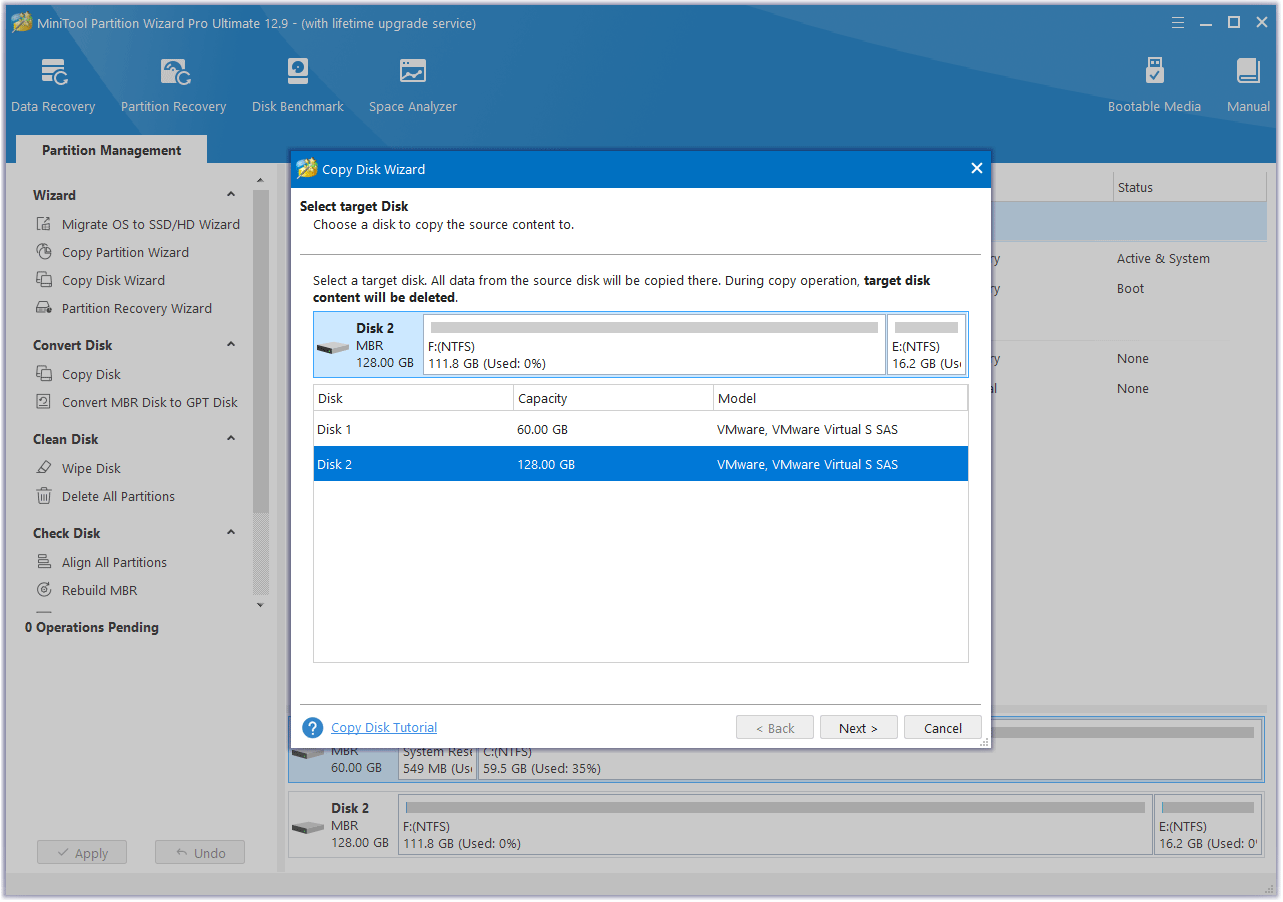Image resolution: width=1283 pixels, height=902 pixels.
Task: Close the Copy Disk Wizard dialog
Action: pos(977,169)
